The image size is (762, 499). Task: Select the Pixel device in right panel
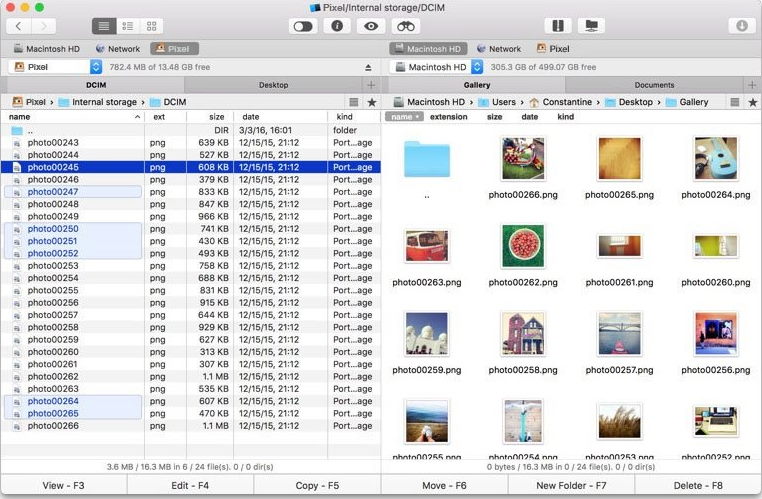(x=553, y=49)
